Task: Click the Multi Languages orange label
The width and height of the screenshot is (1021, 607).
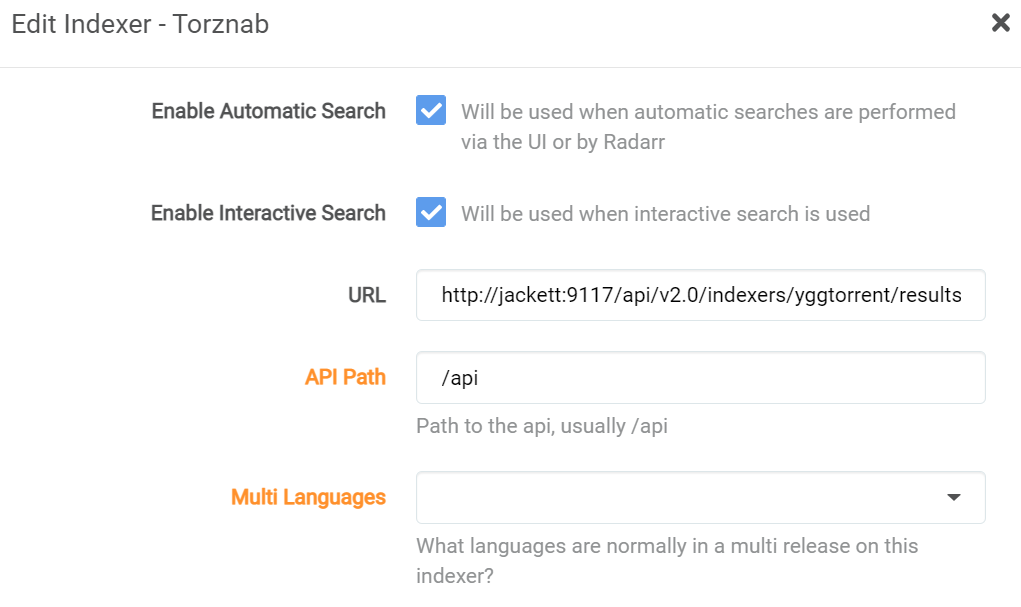Action: pos(308,497)
